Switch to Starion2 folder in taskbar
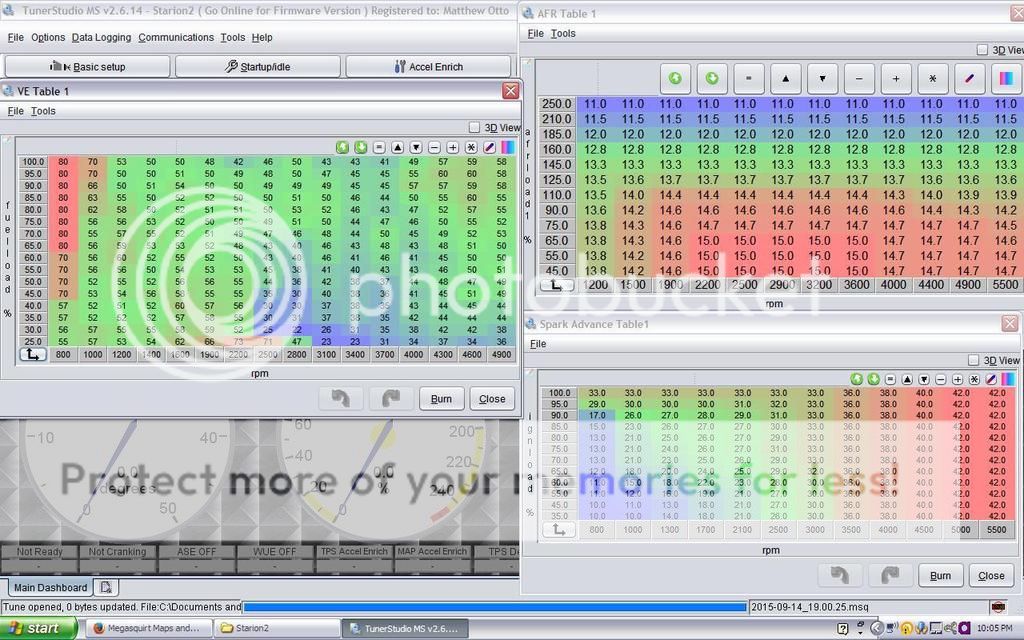The image size is (1024, 640). click(x=277, y=628)
